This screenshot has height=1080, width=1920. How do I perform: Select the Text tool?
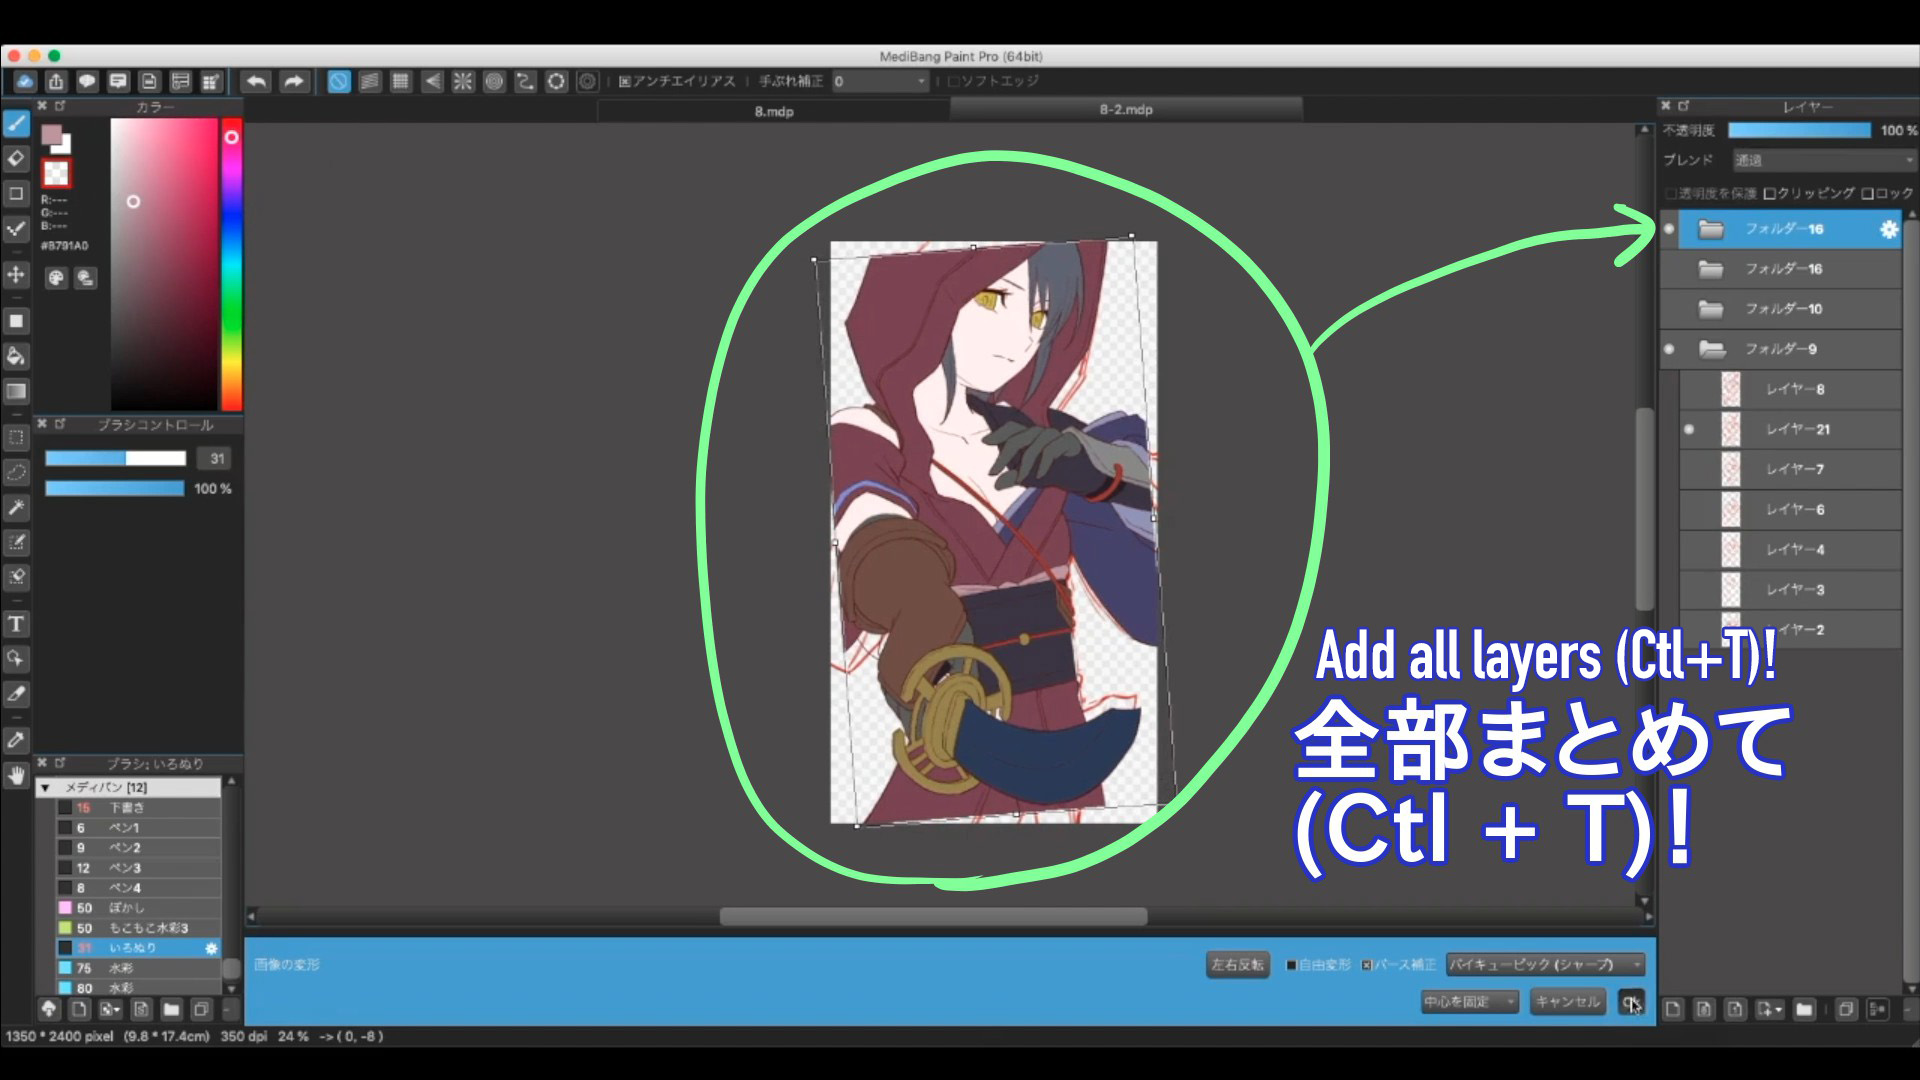(x=16, y=624)
